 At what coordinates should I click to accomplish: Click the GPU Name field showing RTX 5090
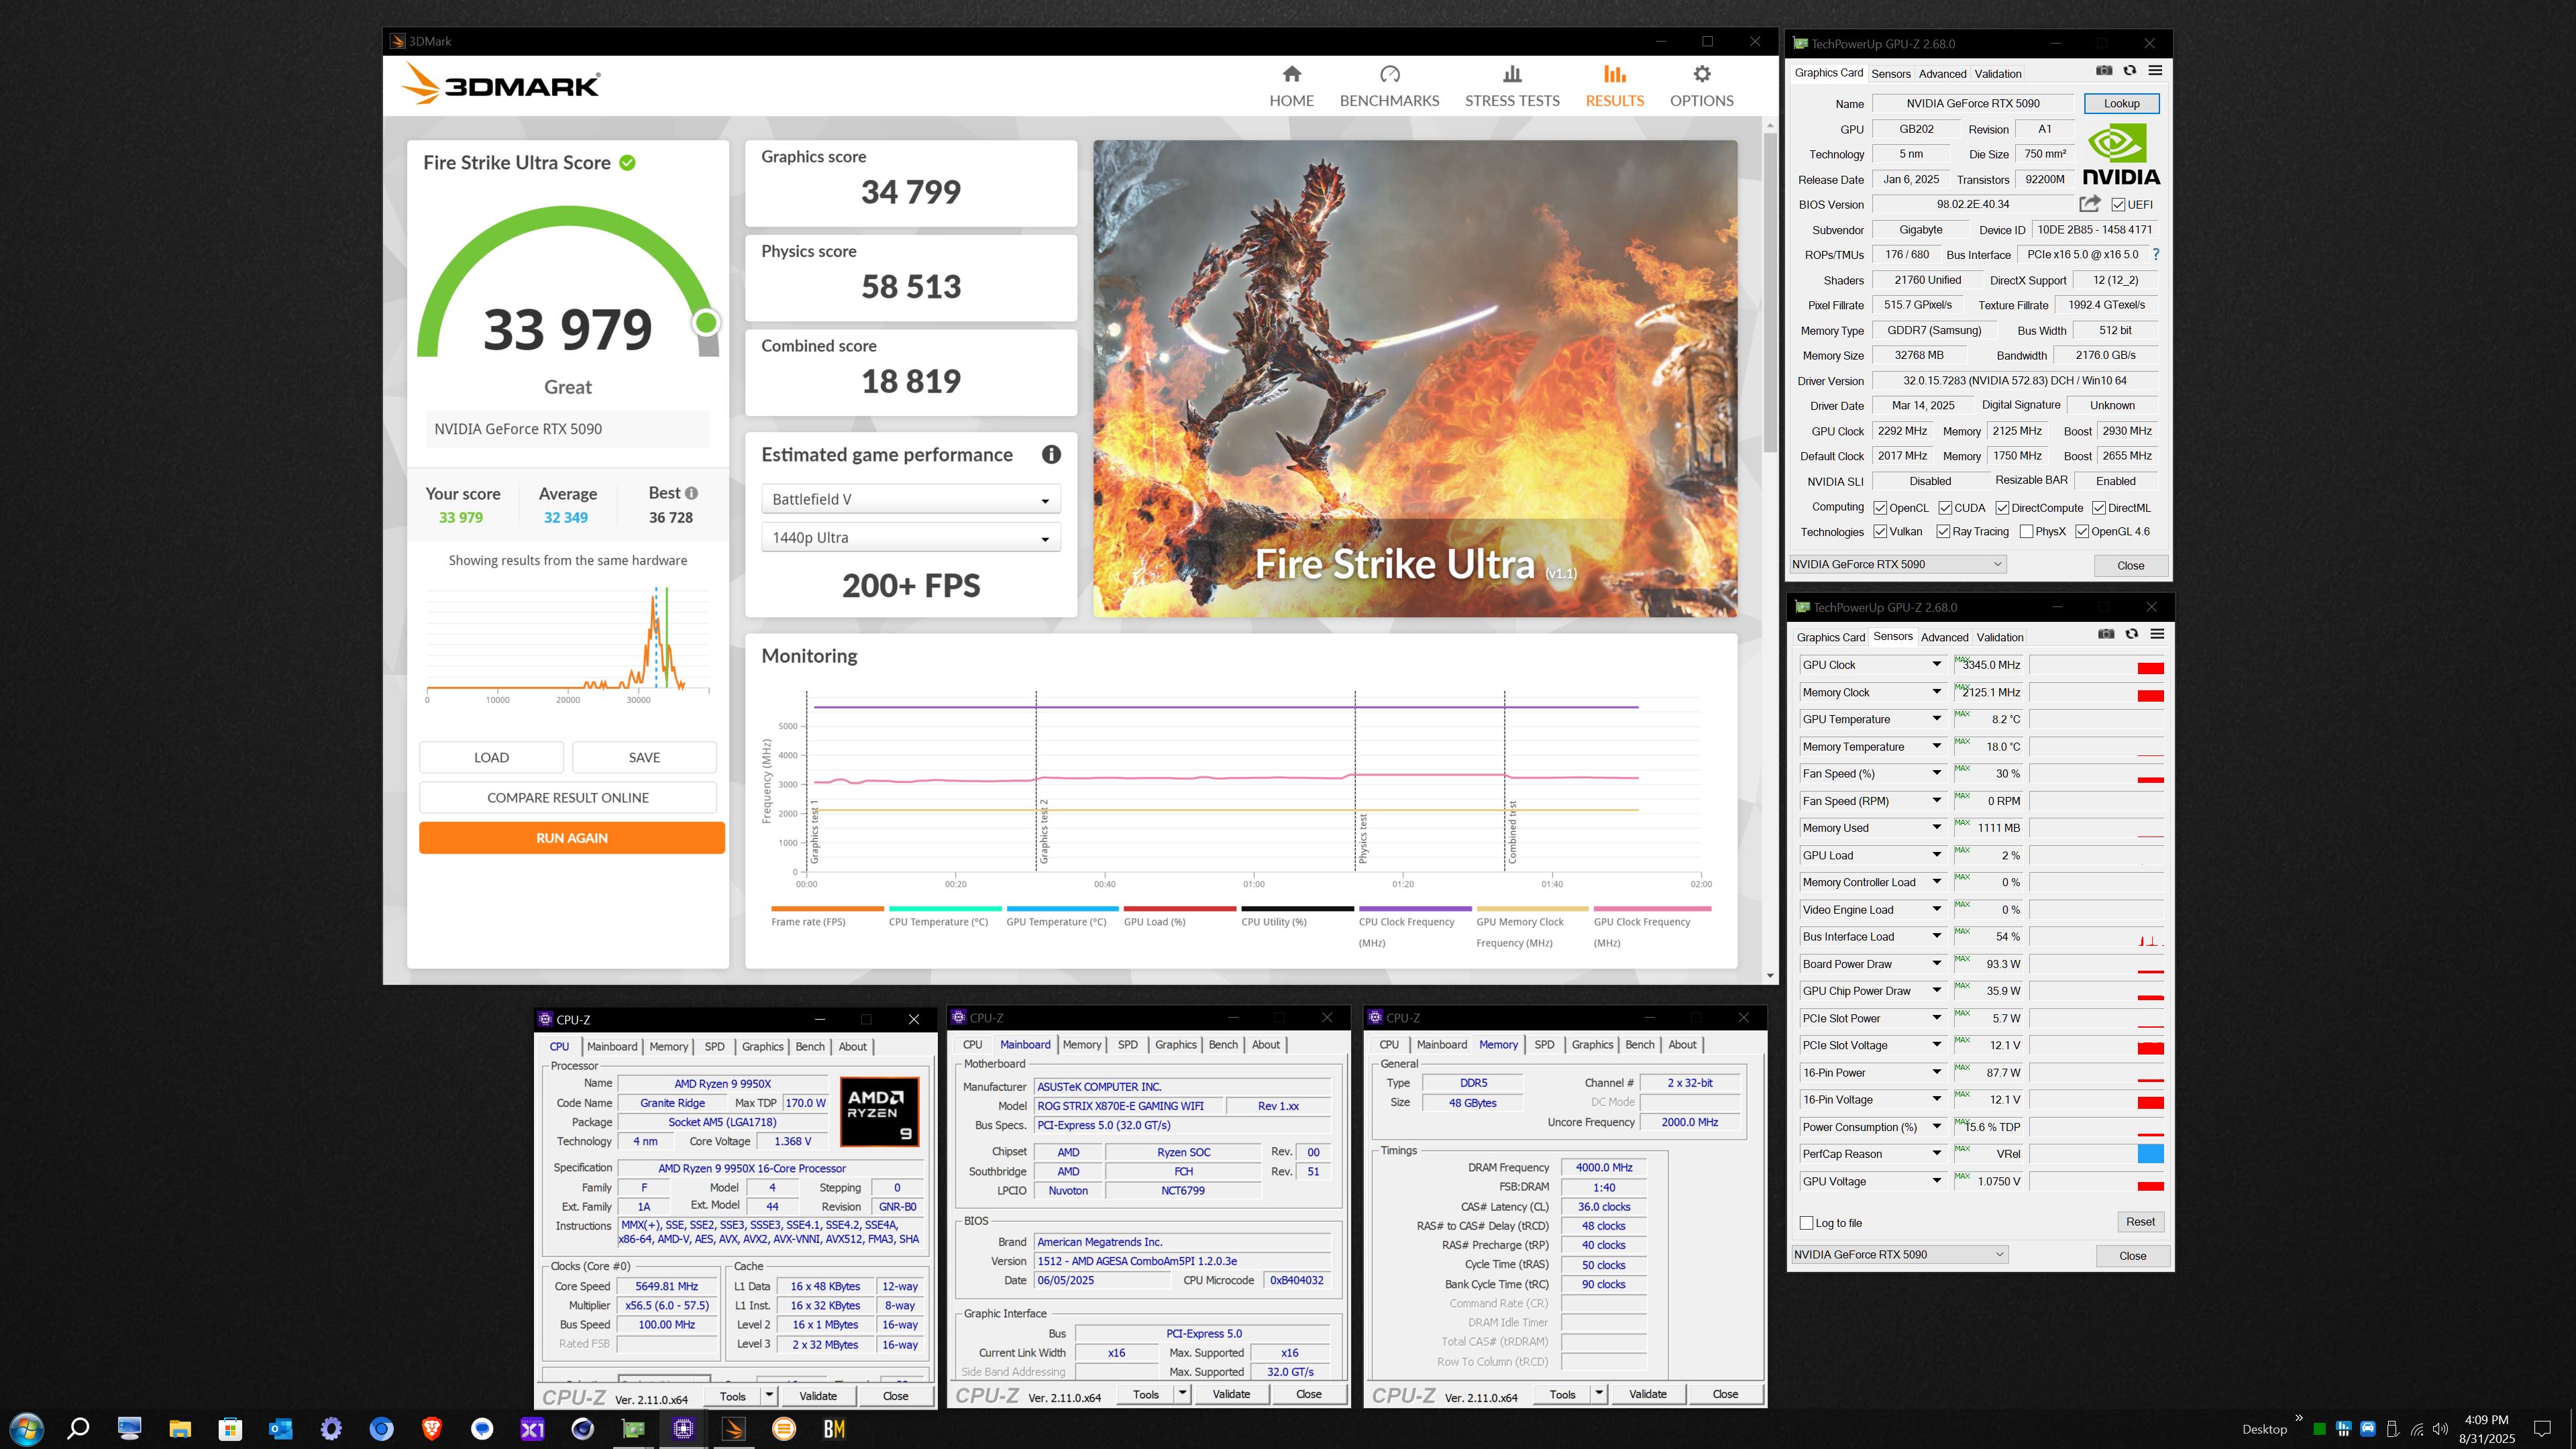pyautogui.click(x=1972, y=103)
